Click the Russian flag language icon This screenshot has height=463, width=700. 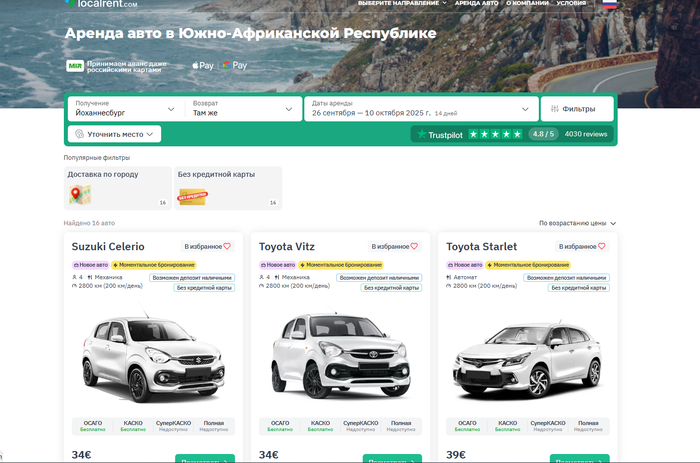(x=609, y=4)
